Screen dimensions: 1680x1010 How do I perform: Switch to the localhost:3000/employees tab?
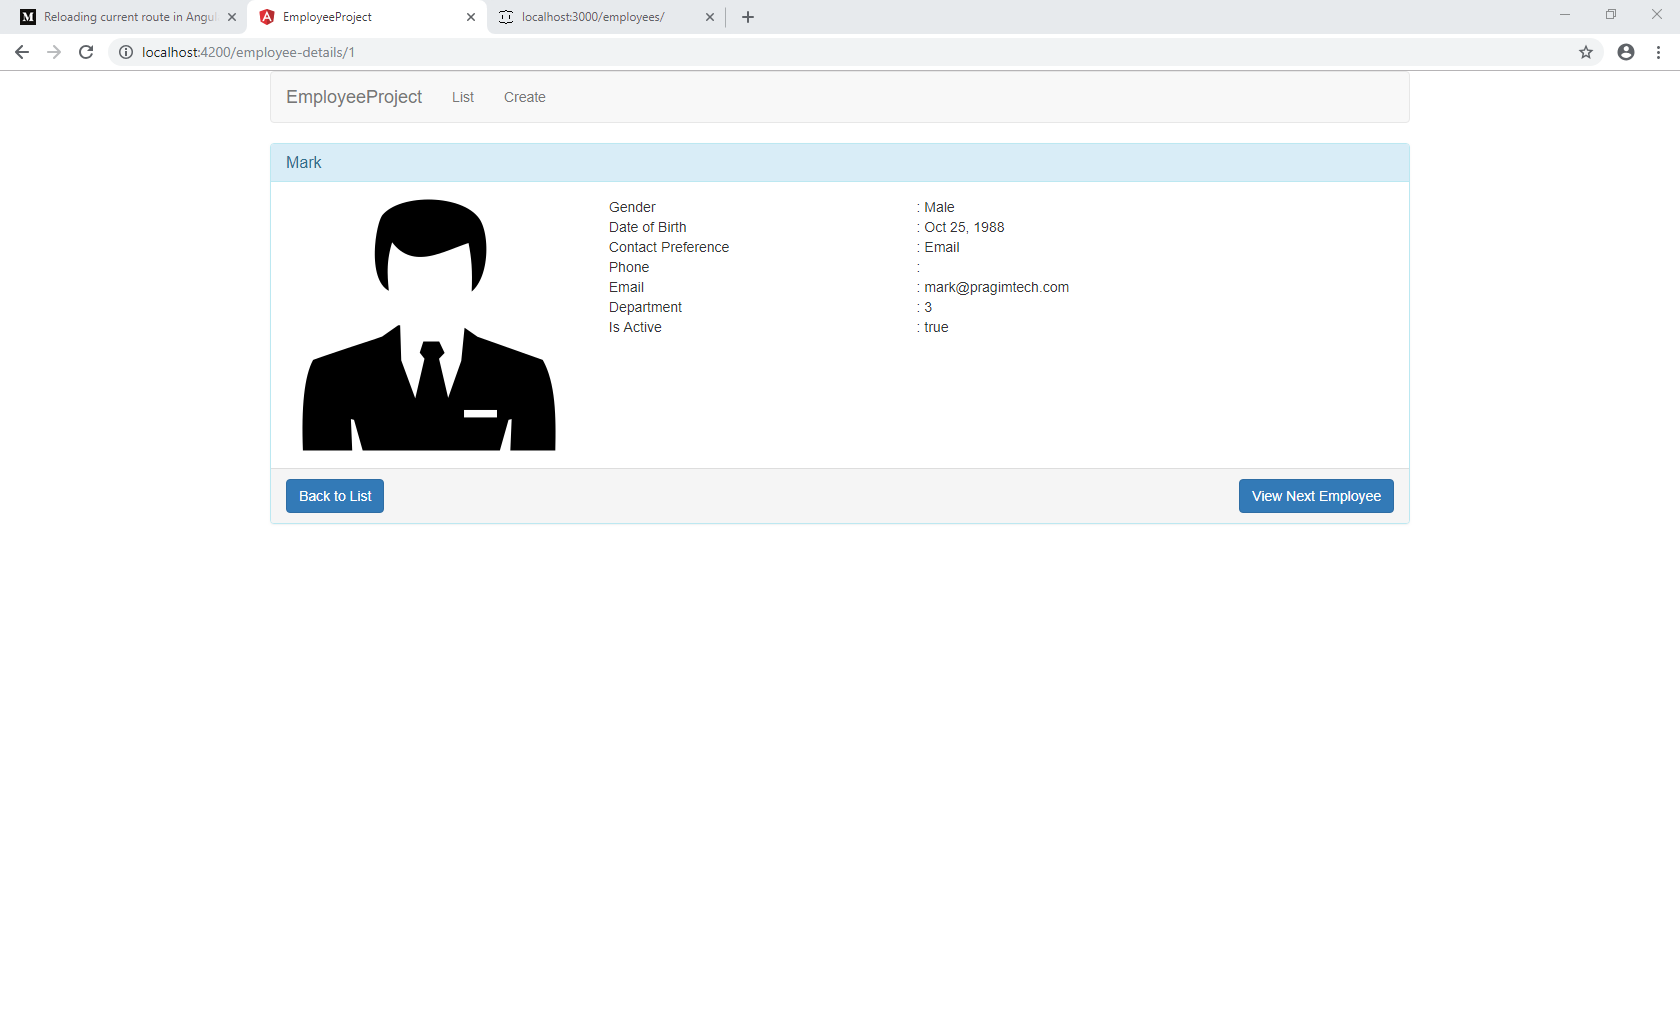tap(590, 16)
